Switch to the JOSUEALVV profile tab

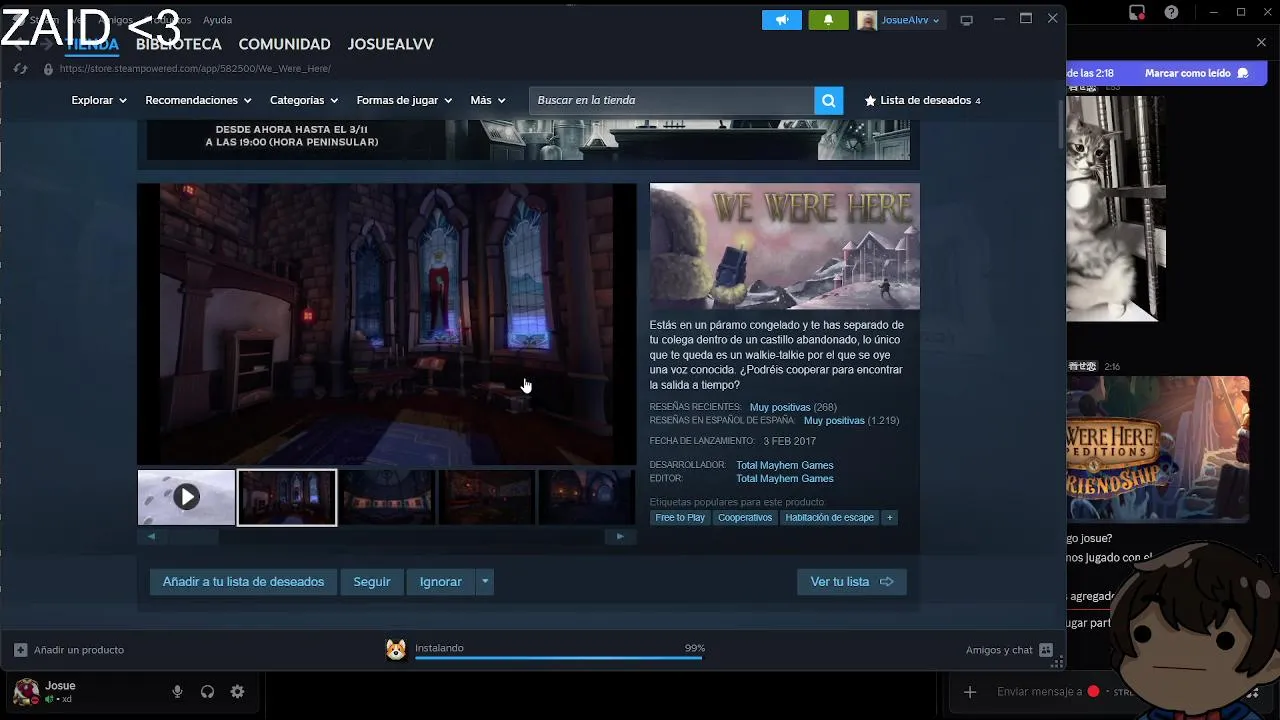(390, 44)
